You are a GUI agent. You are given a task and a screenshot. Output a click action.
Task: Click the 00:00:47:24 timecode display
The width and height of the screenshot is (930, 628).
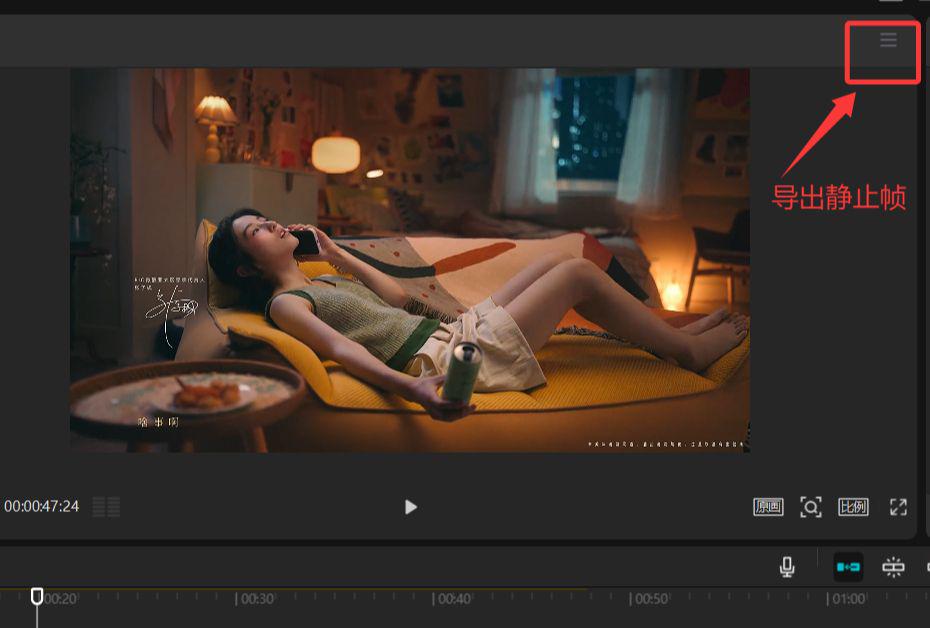click(x=42, y=507)
